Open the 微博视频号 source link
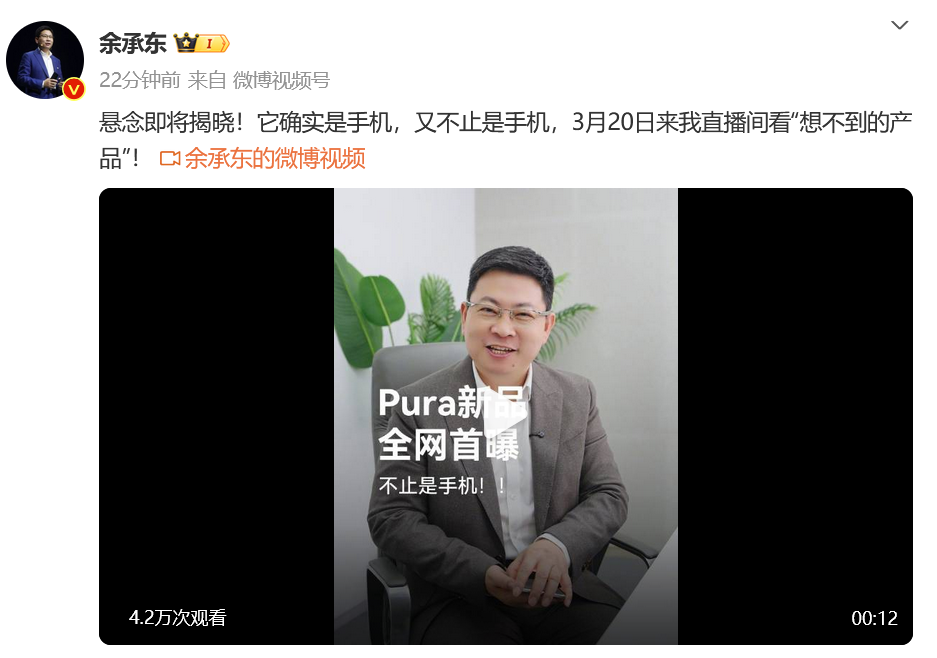The width and height of the screenshot is (937, 658). 281,80
